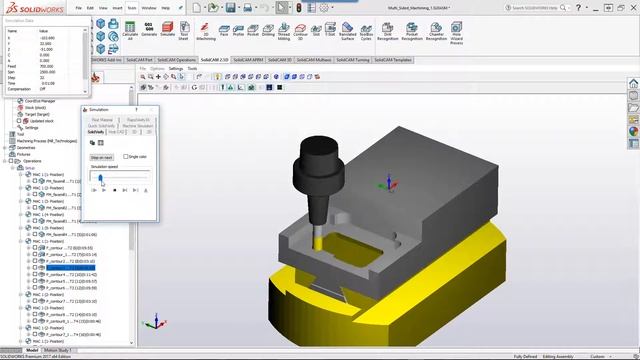This screenshot has width=640, height=360.
Task: Check the F_contour2 operation box
Action: 35,261
